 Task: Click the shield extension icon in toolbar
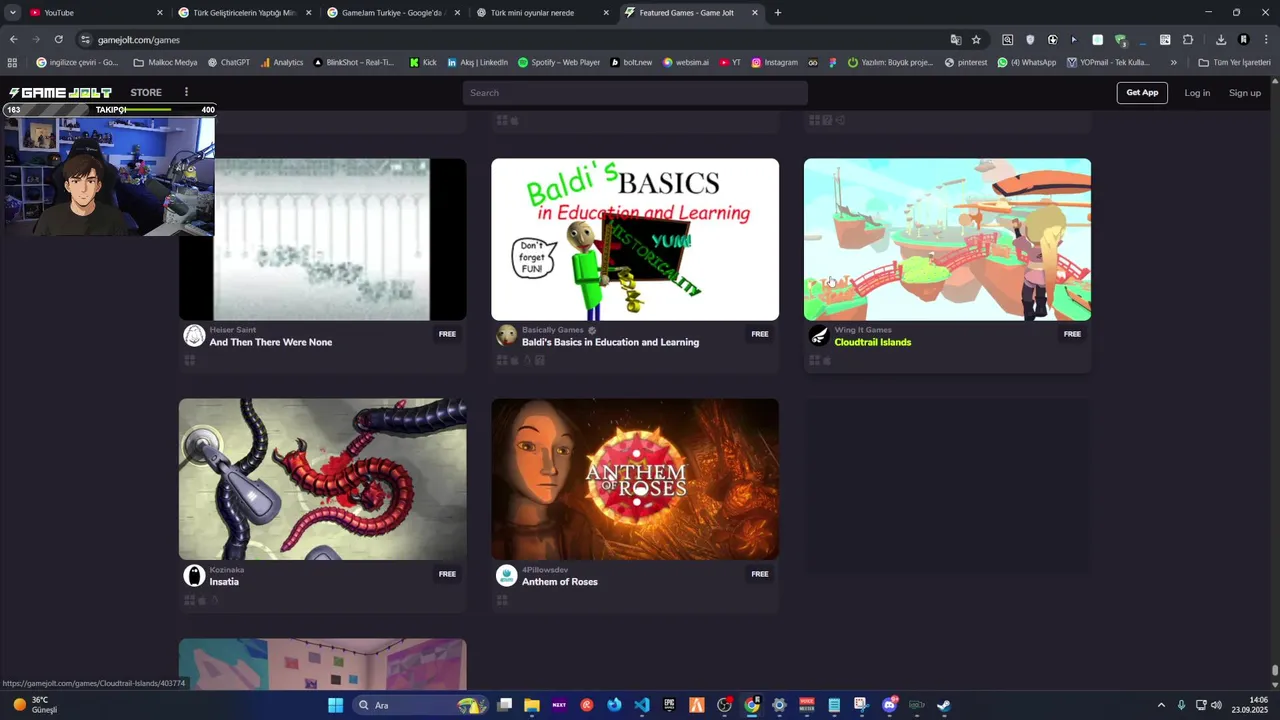click(1030, 40)
